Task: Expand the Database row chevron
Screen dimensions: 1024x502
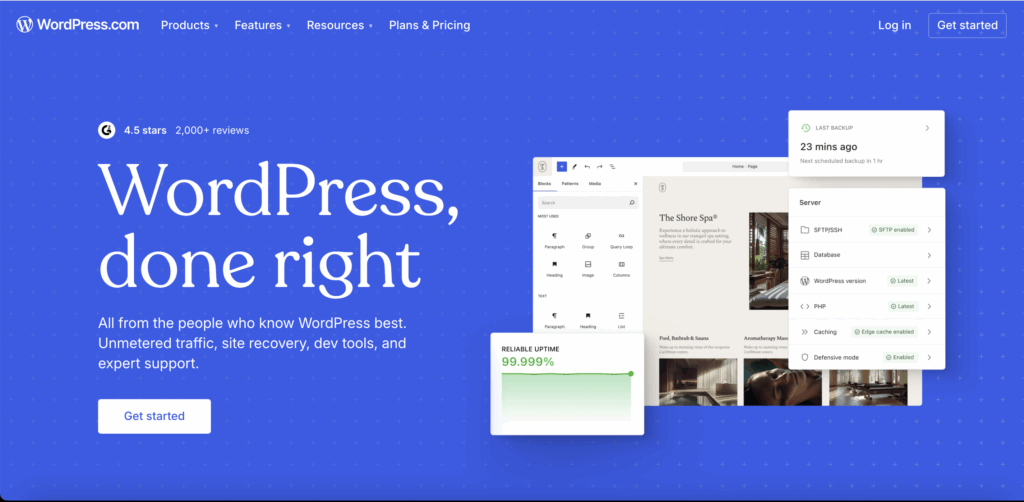Action: (929, 255)
